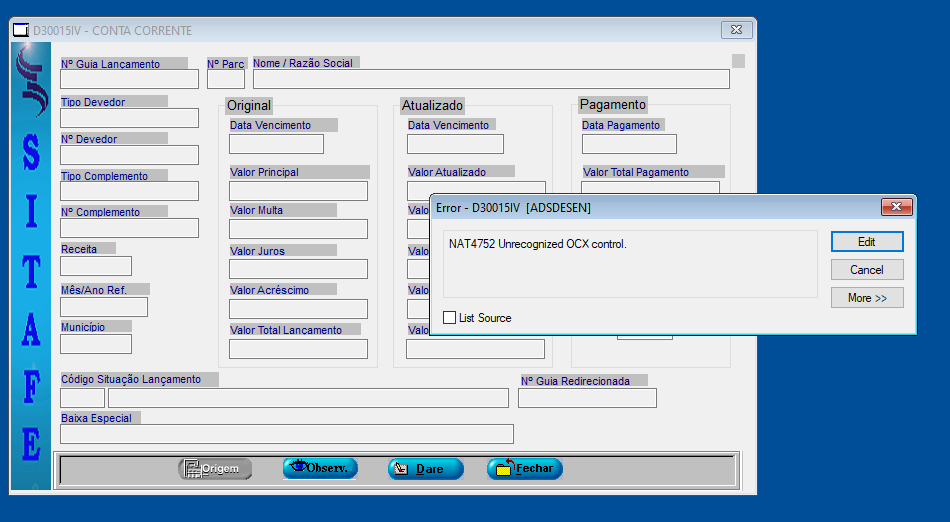950x522 pixels.
Task: Focus the Original Data Vencimento field
Action: click(x=277, y=144)
